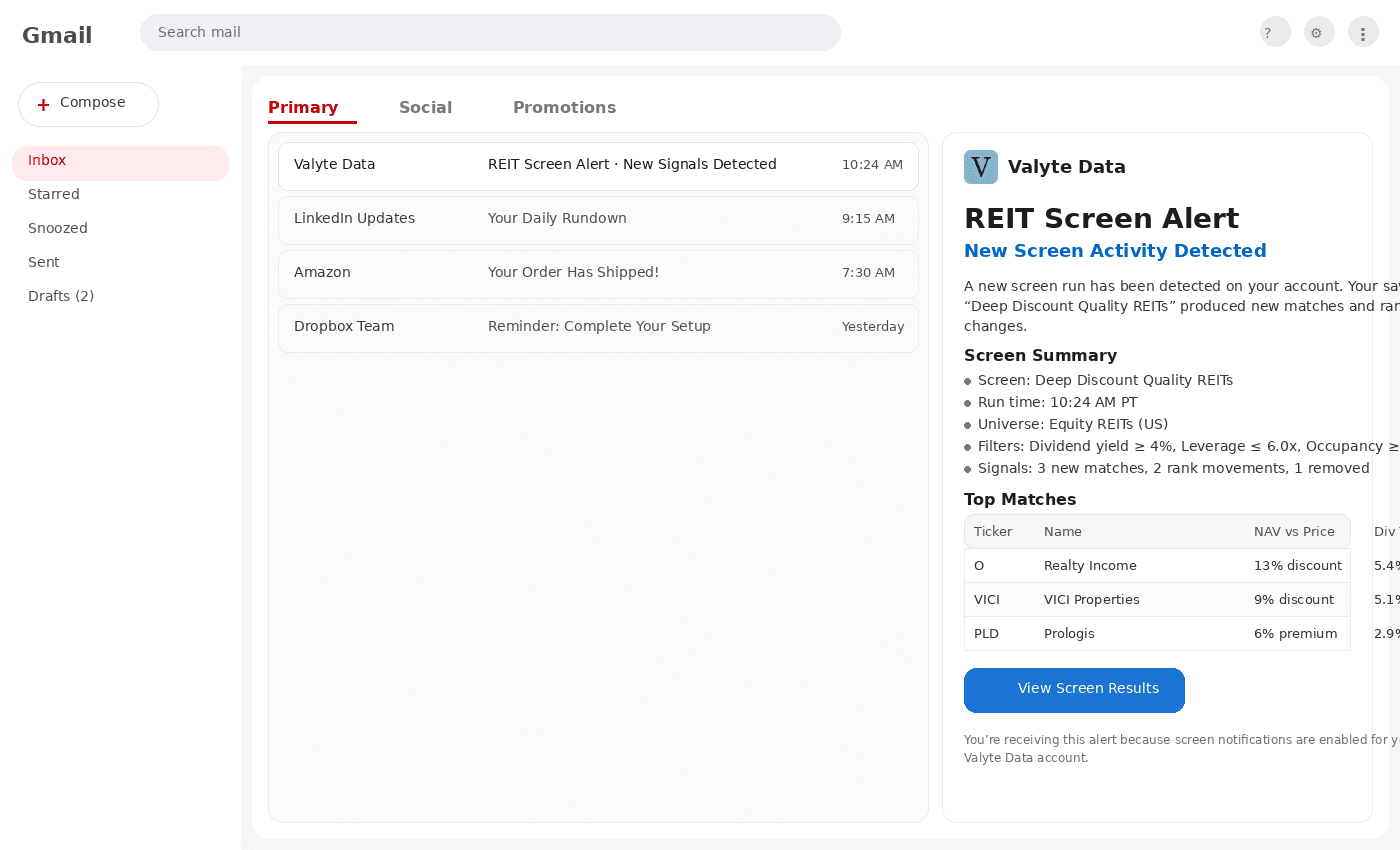Click the View Screen Results button
Screen dimensions: 1400x850
click(1074, 690)
